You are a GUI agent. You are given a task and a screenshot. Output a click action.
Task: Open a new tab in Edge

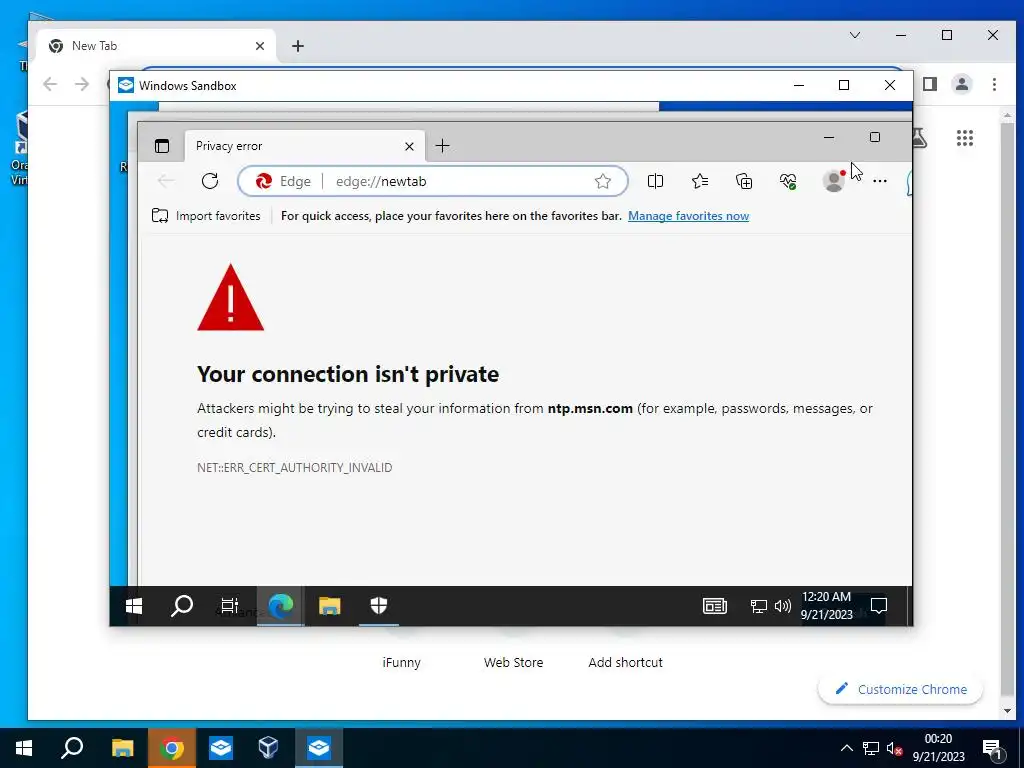click(442, 146)
